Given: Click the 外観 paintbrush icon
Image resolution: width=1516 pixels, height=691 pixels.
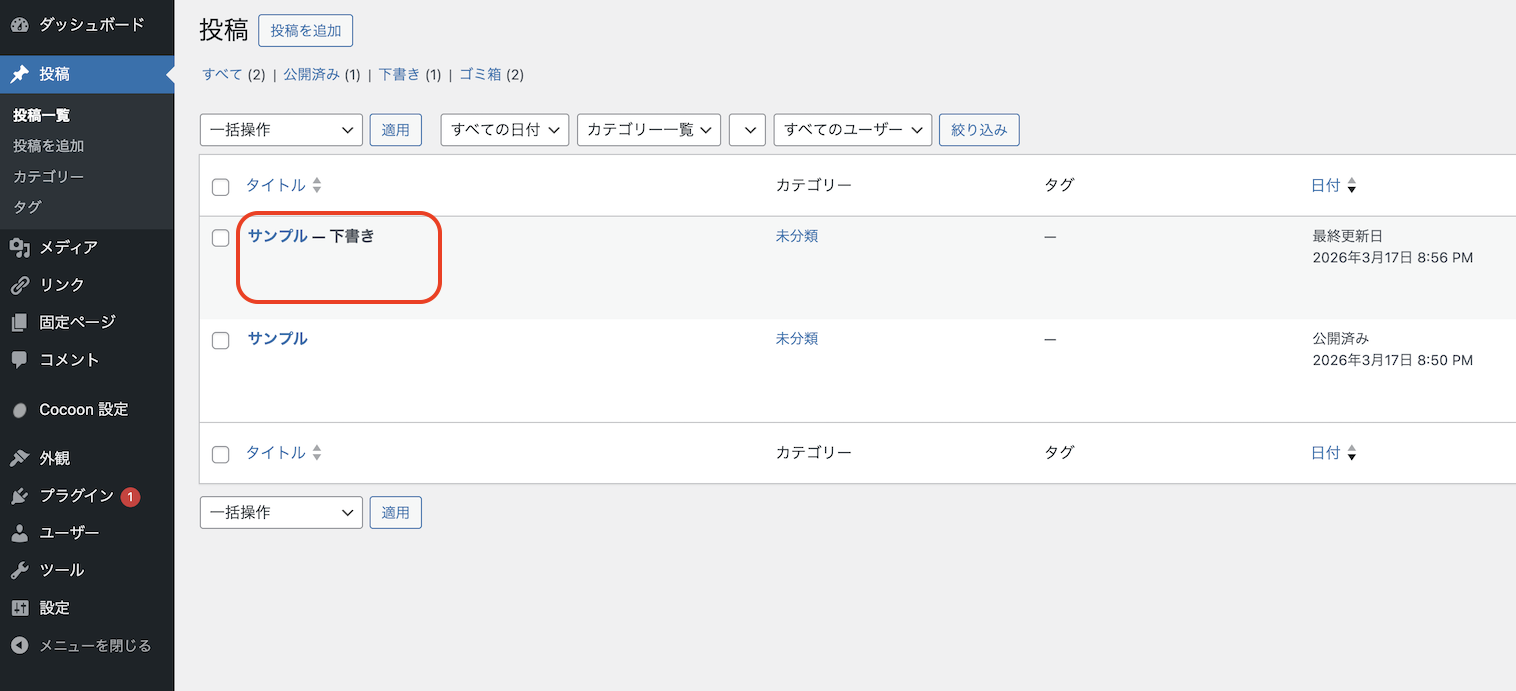Looking at the screenshot, I should click(19, 459).
